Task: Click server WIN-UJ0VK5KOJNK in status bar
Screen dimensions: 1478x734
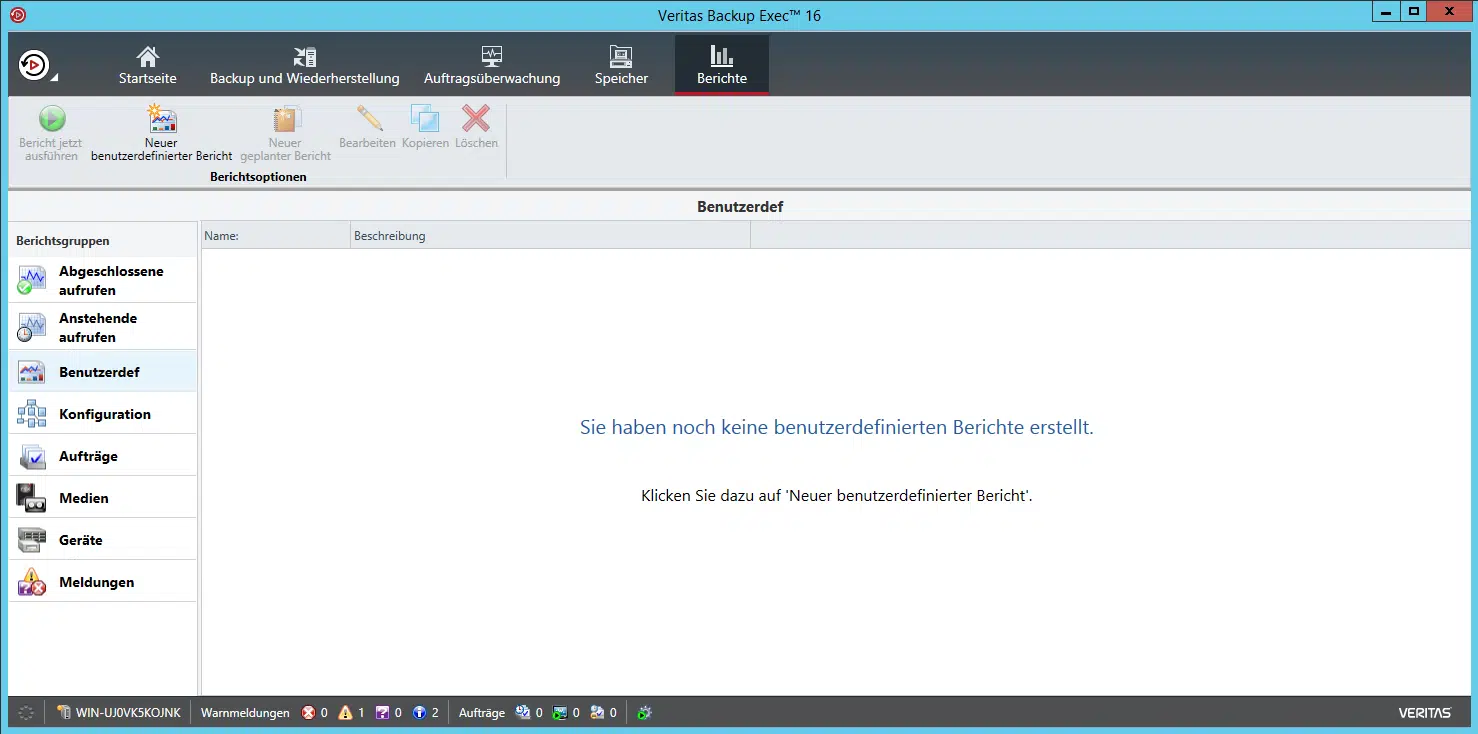Action: click(x=119, y=713)
